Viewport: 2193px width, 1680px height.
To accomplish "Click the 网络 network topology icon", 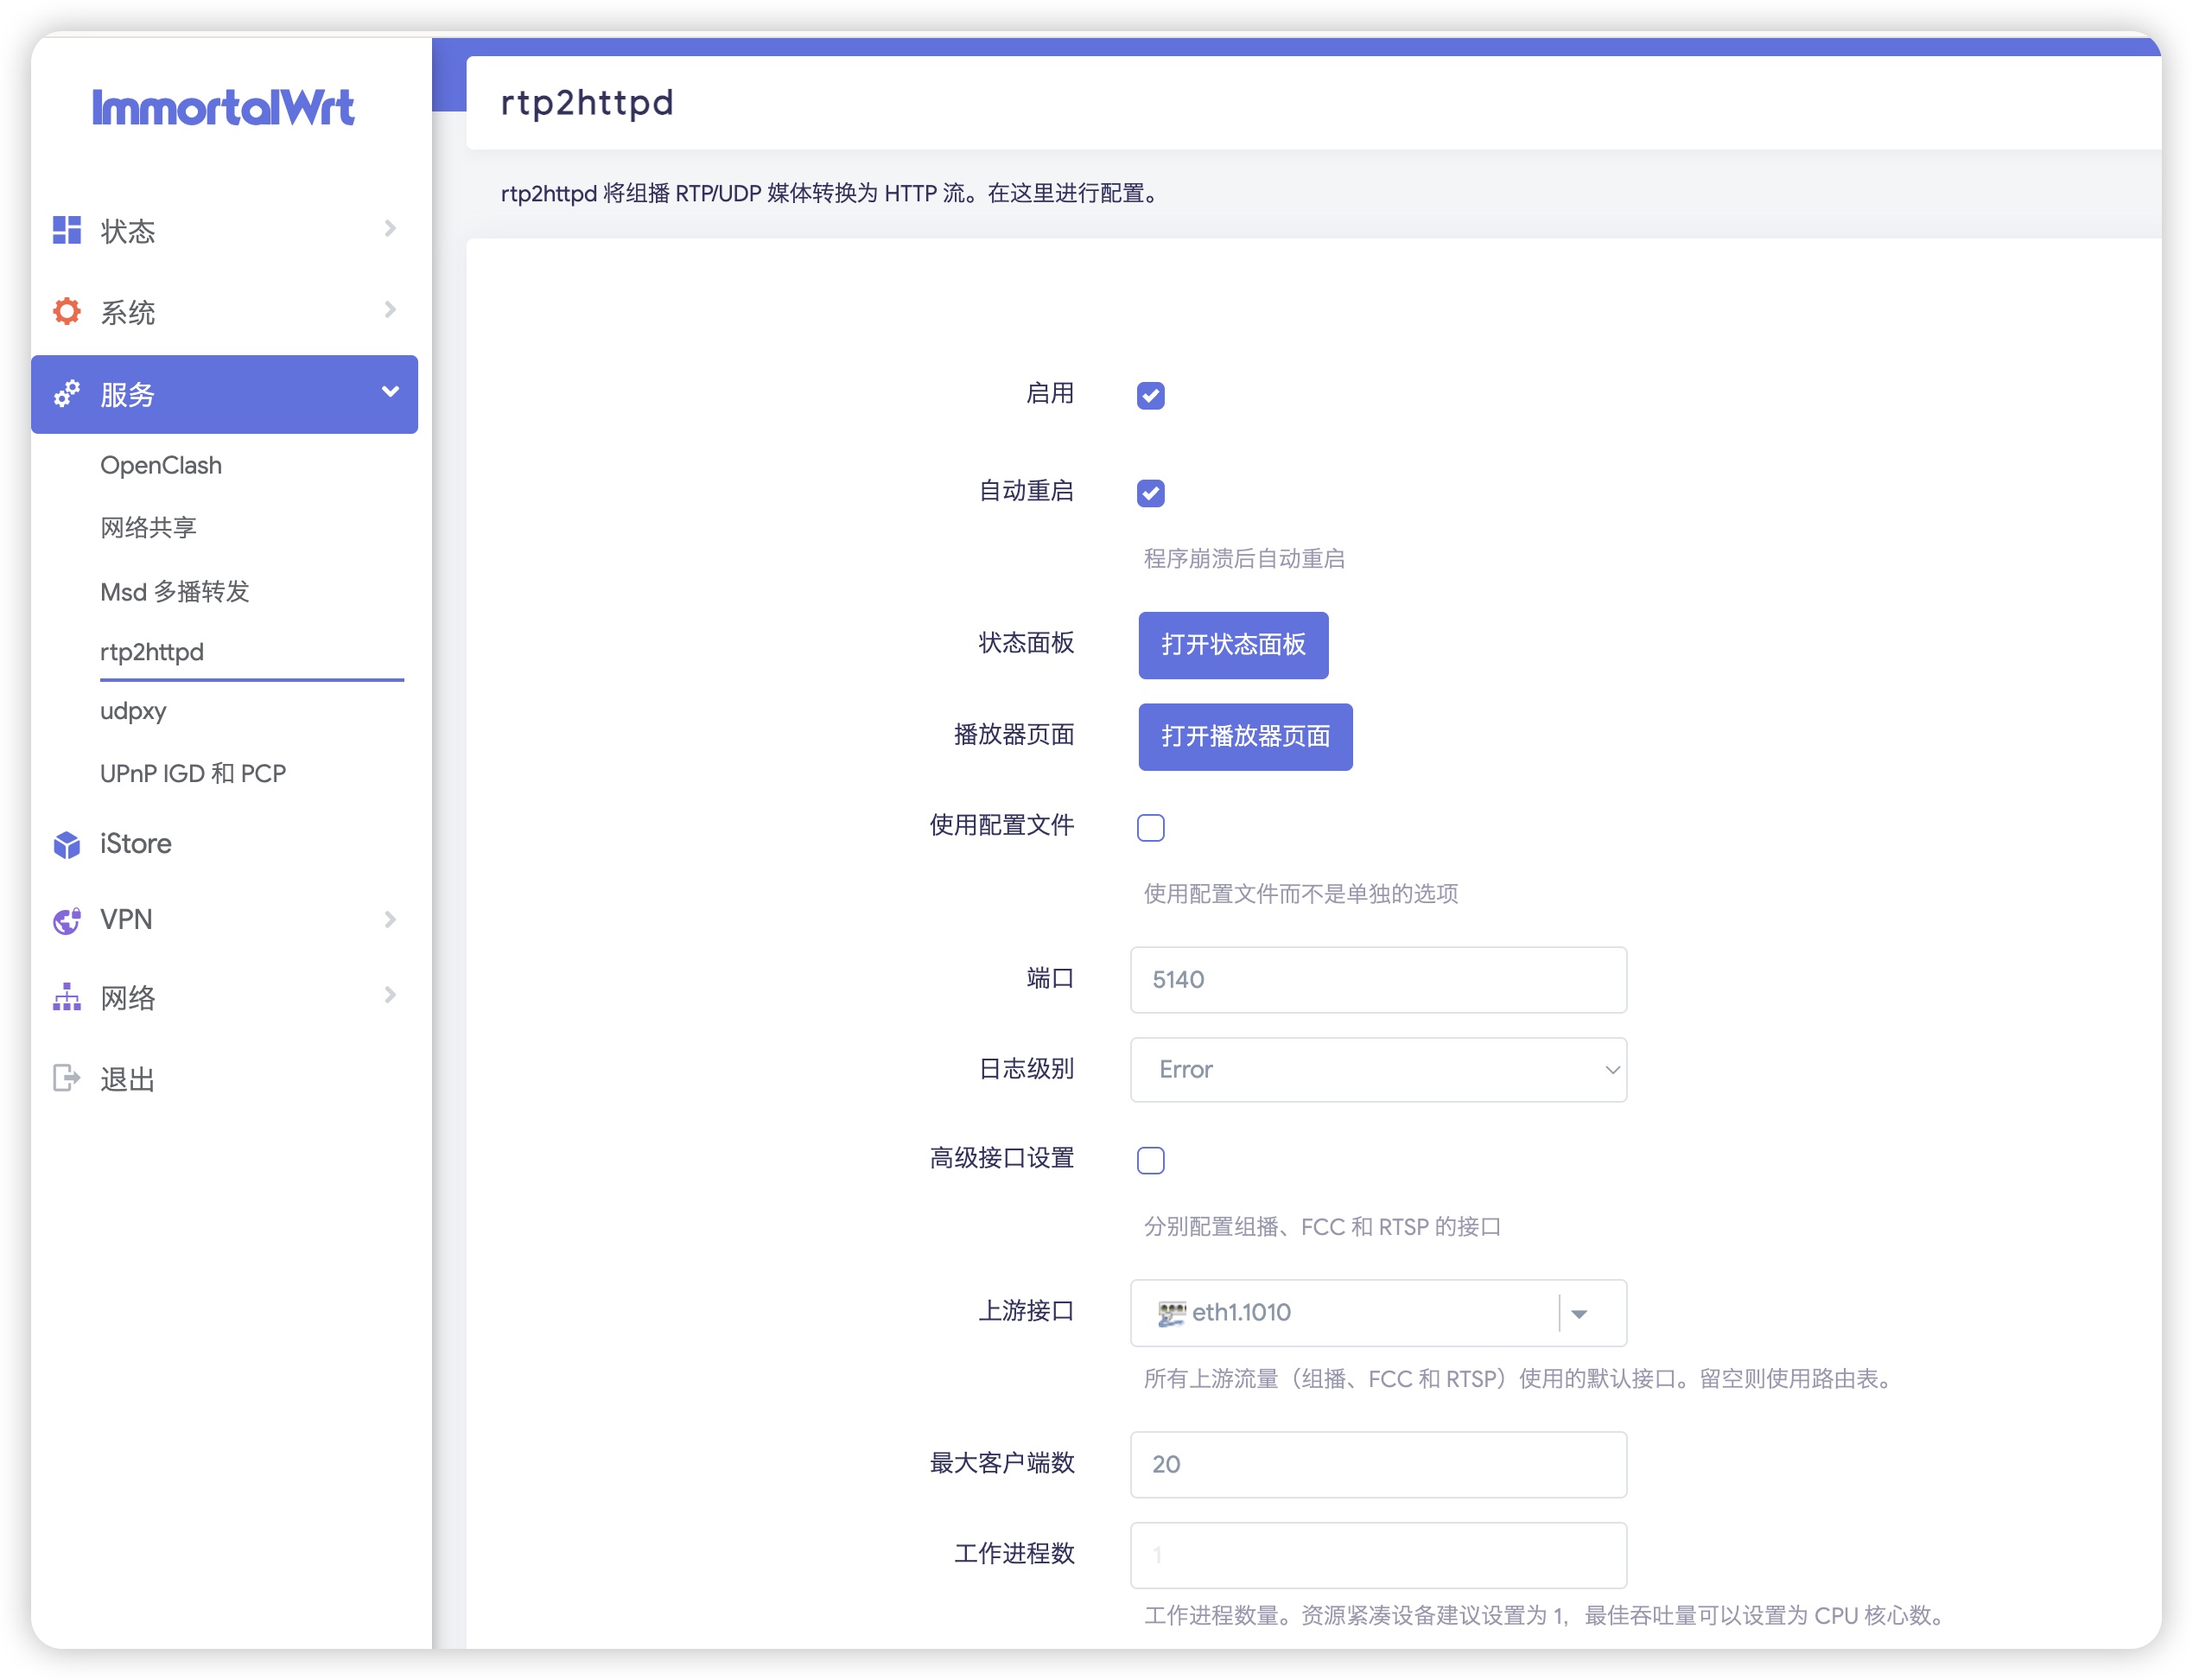I will coord(66,997).
